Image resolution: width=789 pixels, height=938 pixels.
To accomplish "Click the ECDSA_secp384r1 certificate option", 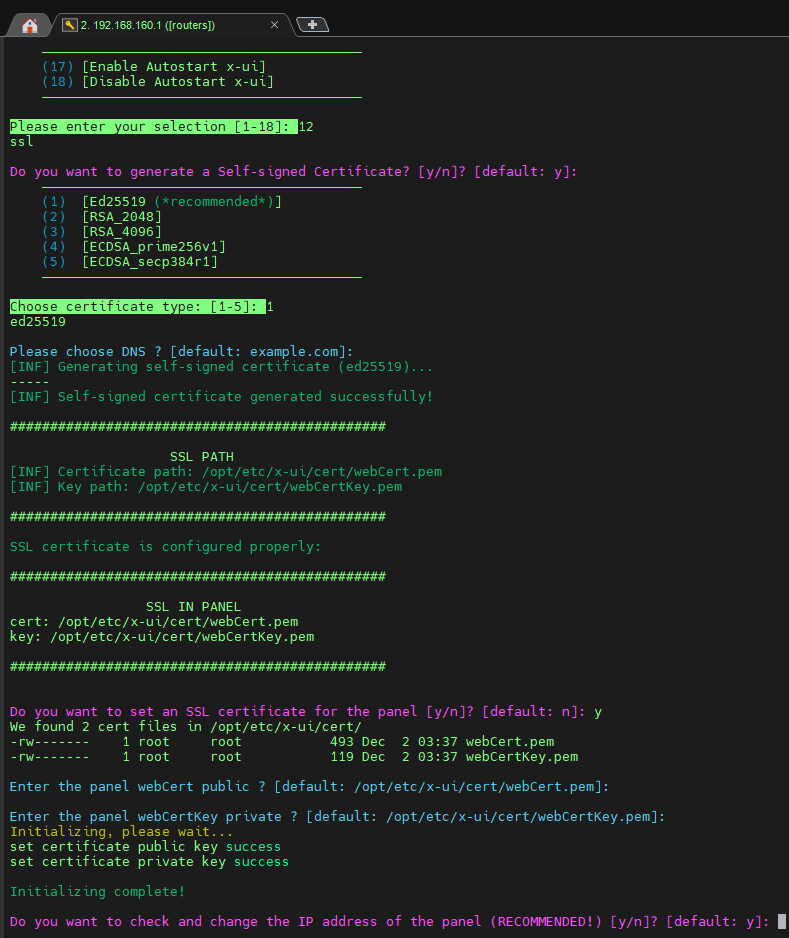I will pos(149,262).
